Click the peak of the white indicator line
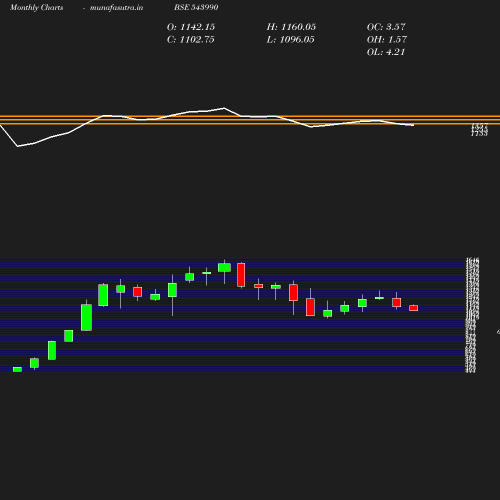 pos(224,108)
